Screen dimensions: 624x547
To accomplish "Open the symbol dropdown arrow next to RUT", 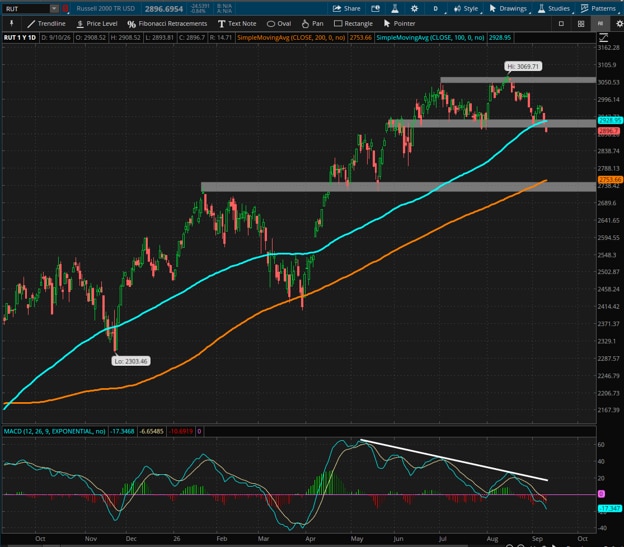I will (x=55, y=8).
